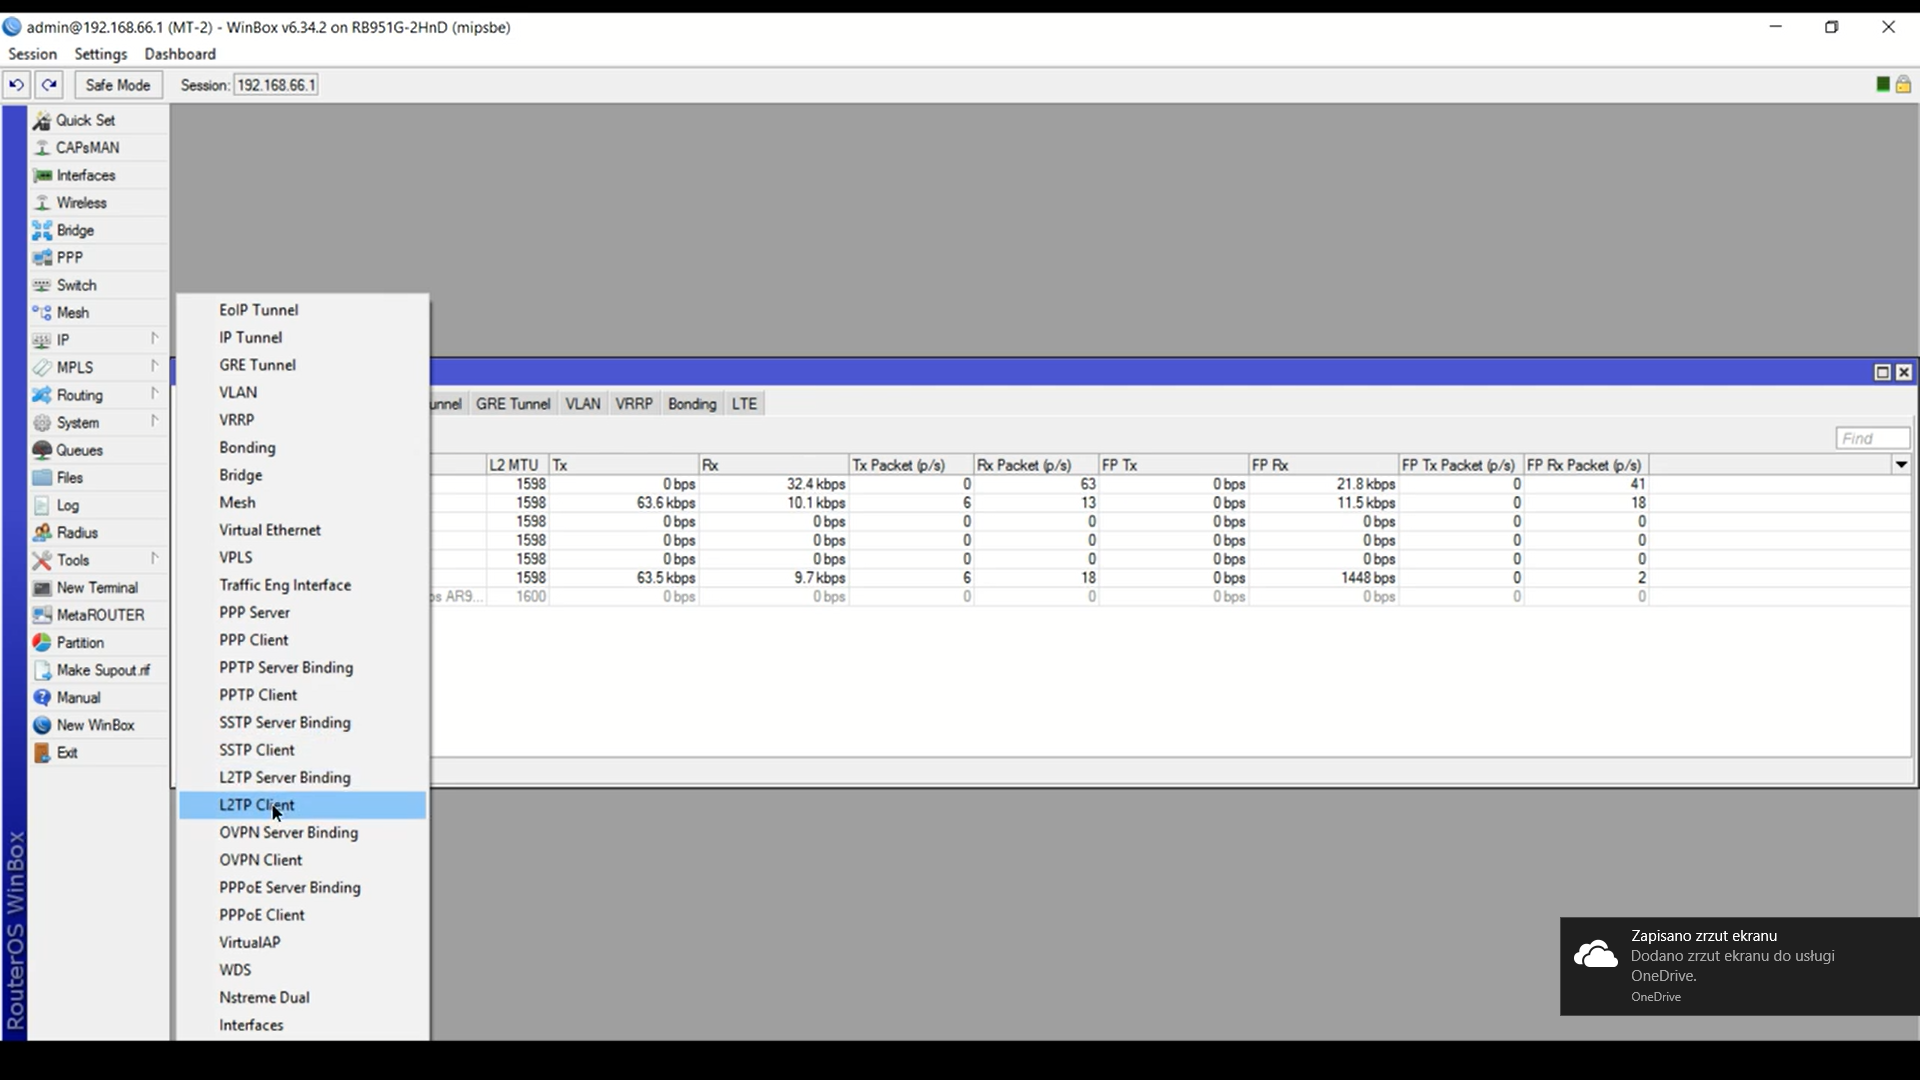Switch to the Bonding tab
This screenshot has height=1080, width=1920.
click(692, 404)
